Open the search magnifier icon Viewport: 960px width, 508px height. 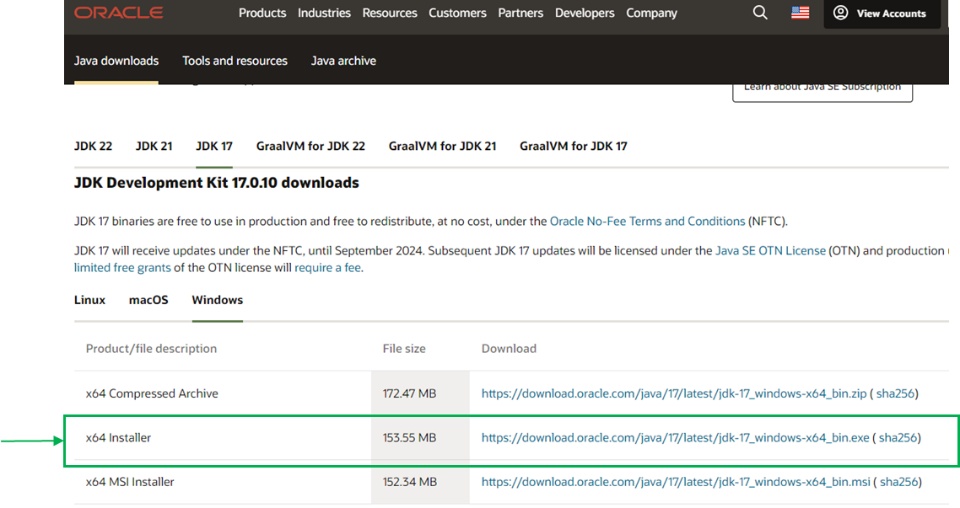point(760,13)
